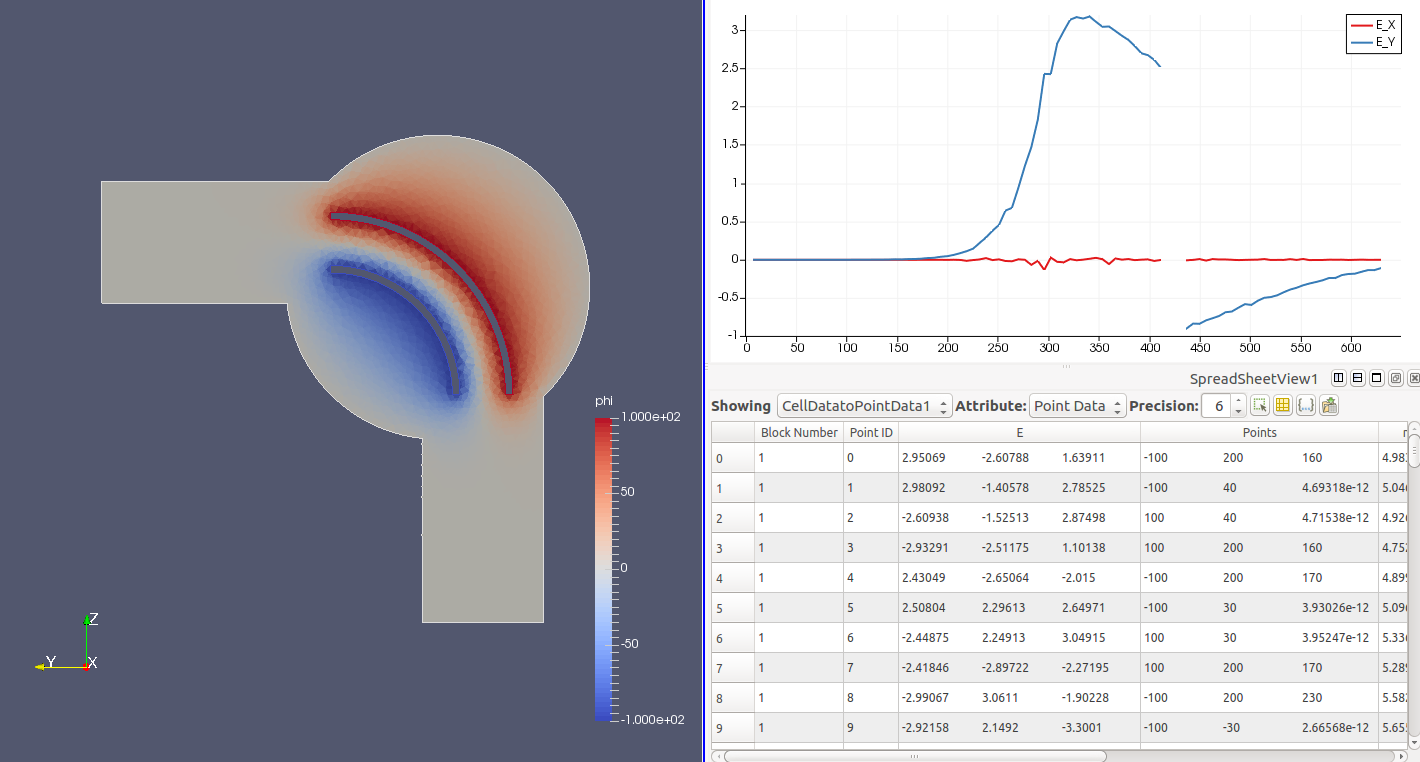Increase the Precision value by one
Screen dimensions: 1420x762
tap(1238, 400)
